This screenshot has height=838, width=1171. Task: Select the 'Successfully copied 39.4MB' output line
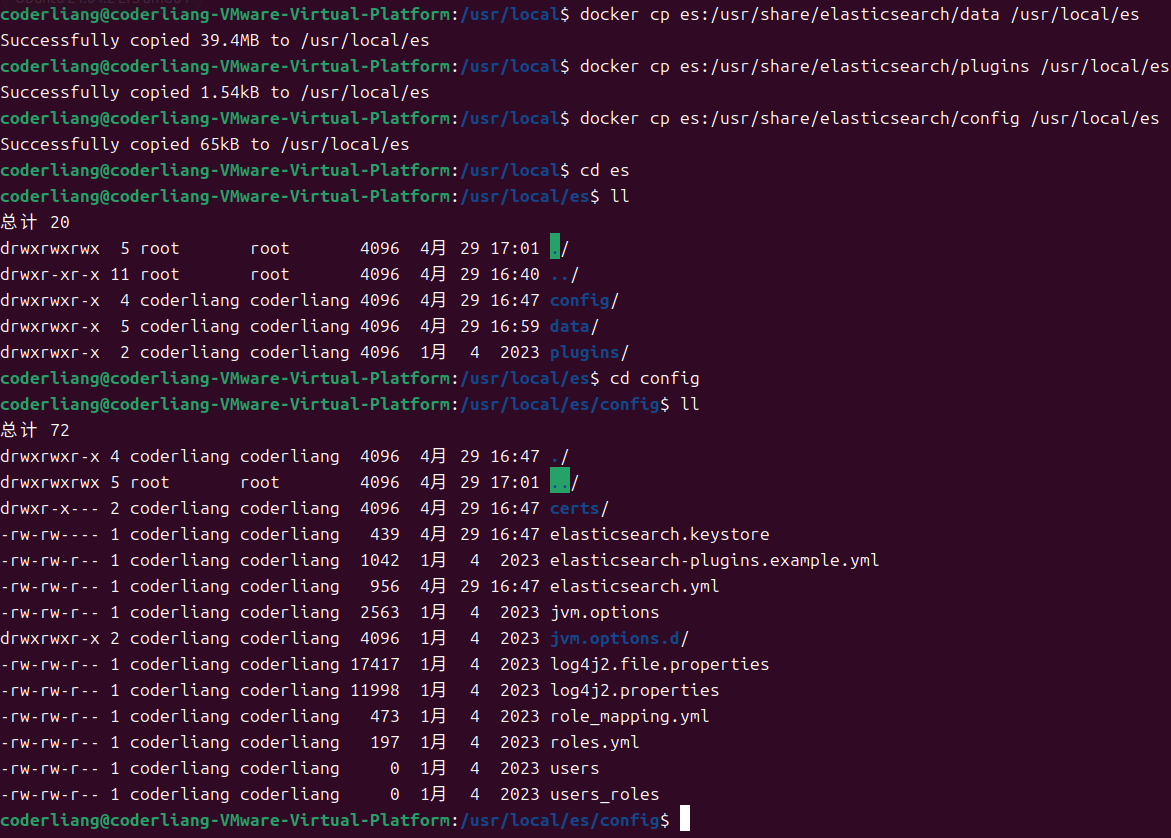(x=215, y=40)
